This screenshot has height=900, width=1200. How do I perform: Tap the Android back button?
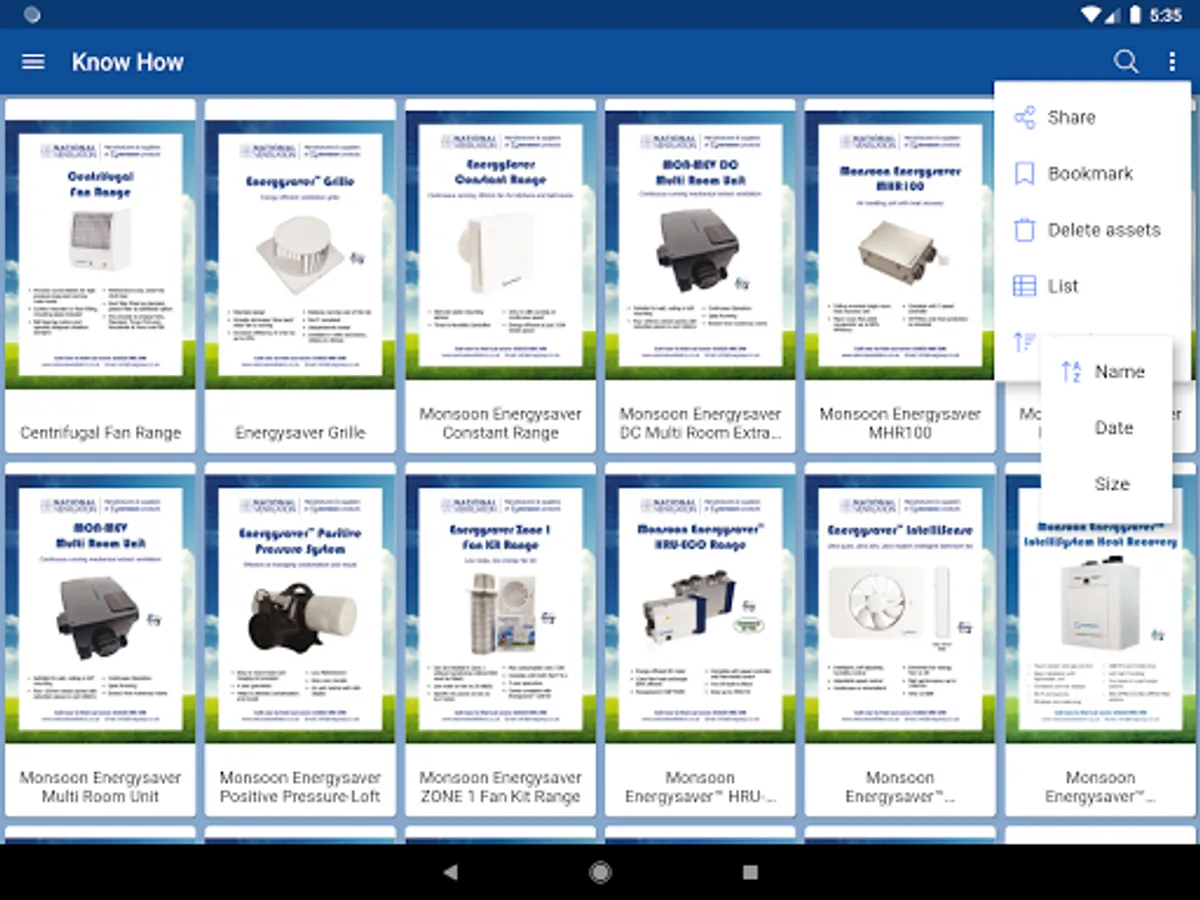click(x=450, y=872)
